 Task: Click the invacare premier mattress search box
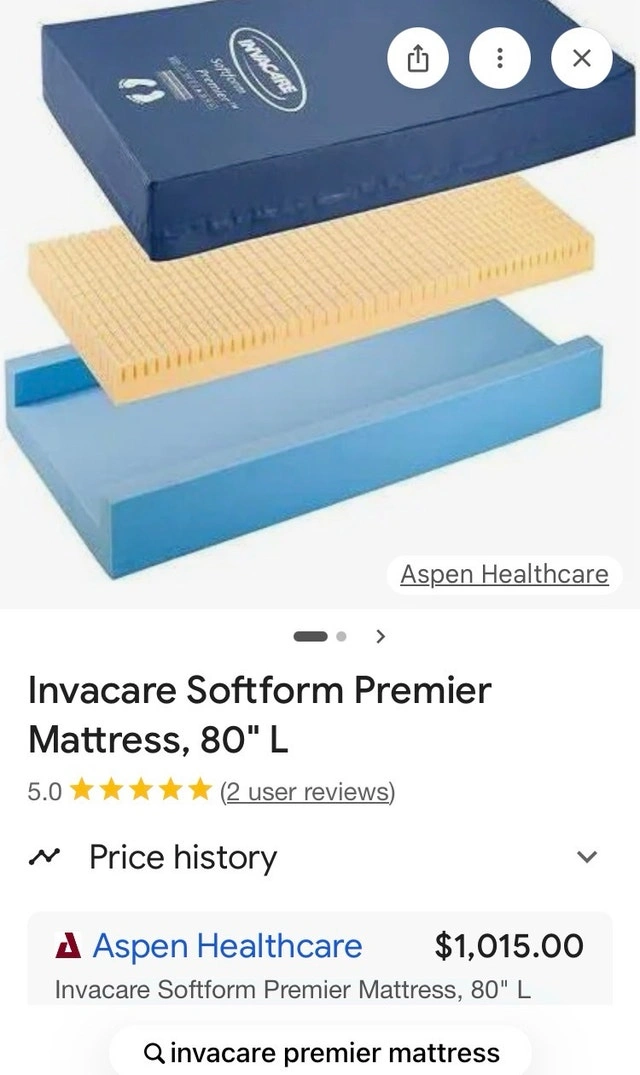point(320,1052)
